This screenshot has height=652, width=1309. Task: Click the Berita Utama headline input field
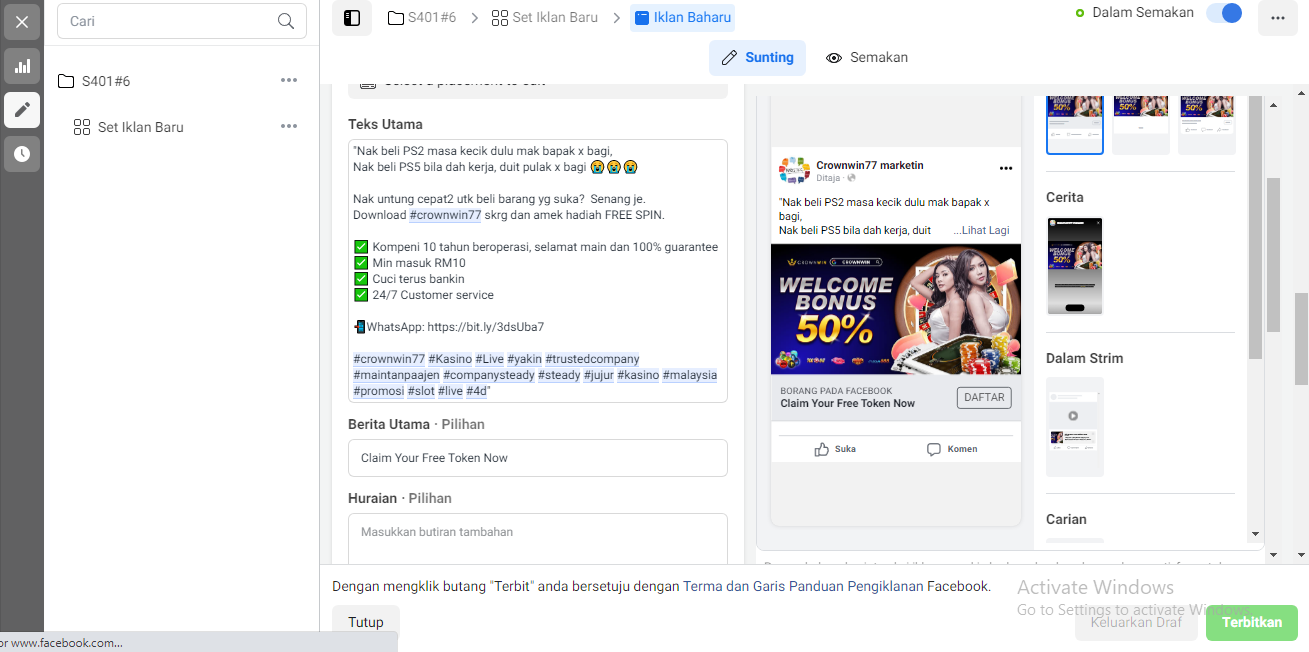click(x=538, y=458)
